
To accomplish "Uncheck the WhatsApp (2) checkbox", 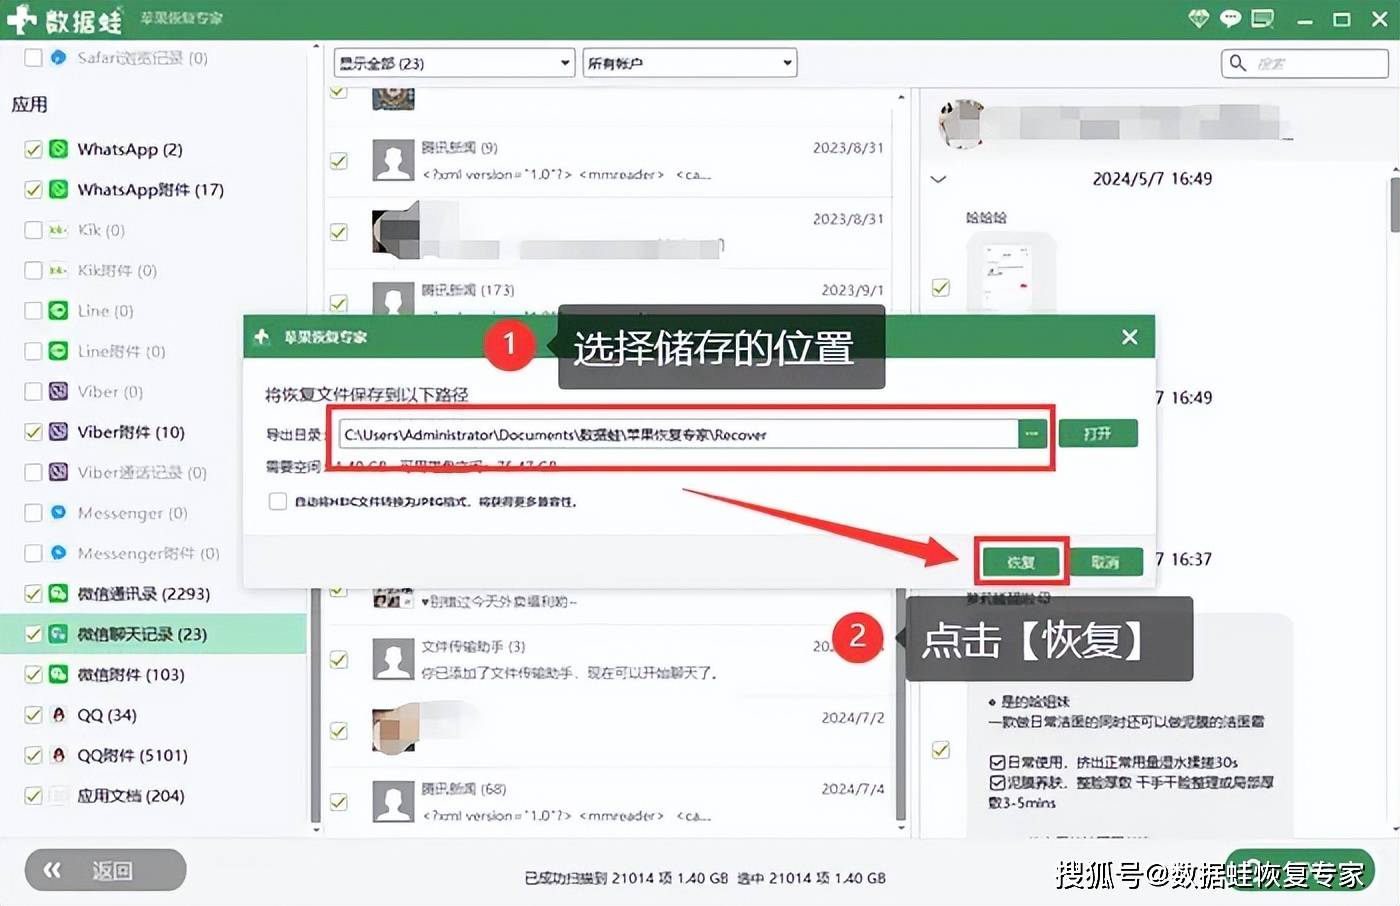I will click(33, 149).
